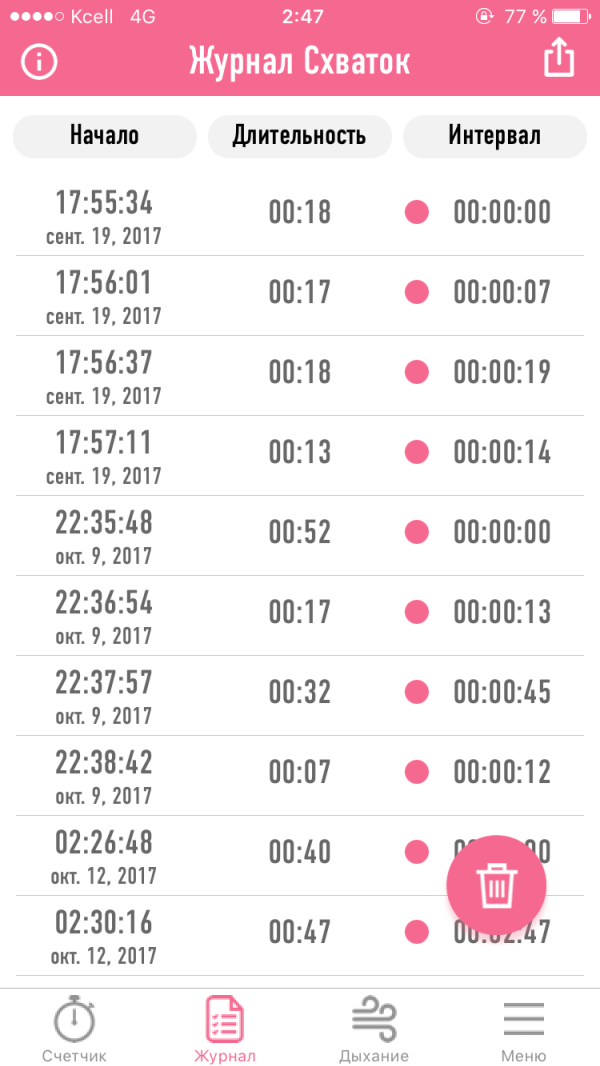Screen dimensions: 600x1066
Task: Tap the 00:52 duration value
Action: pyautogui.click(x=299, y=532)
